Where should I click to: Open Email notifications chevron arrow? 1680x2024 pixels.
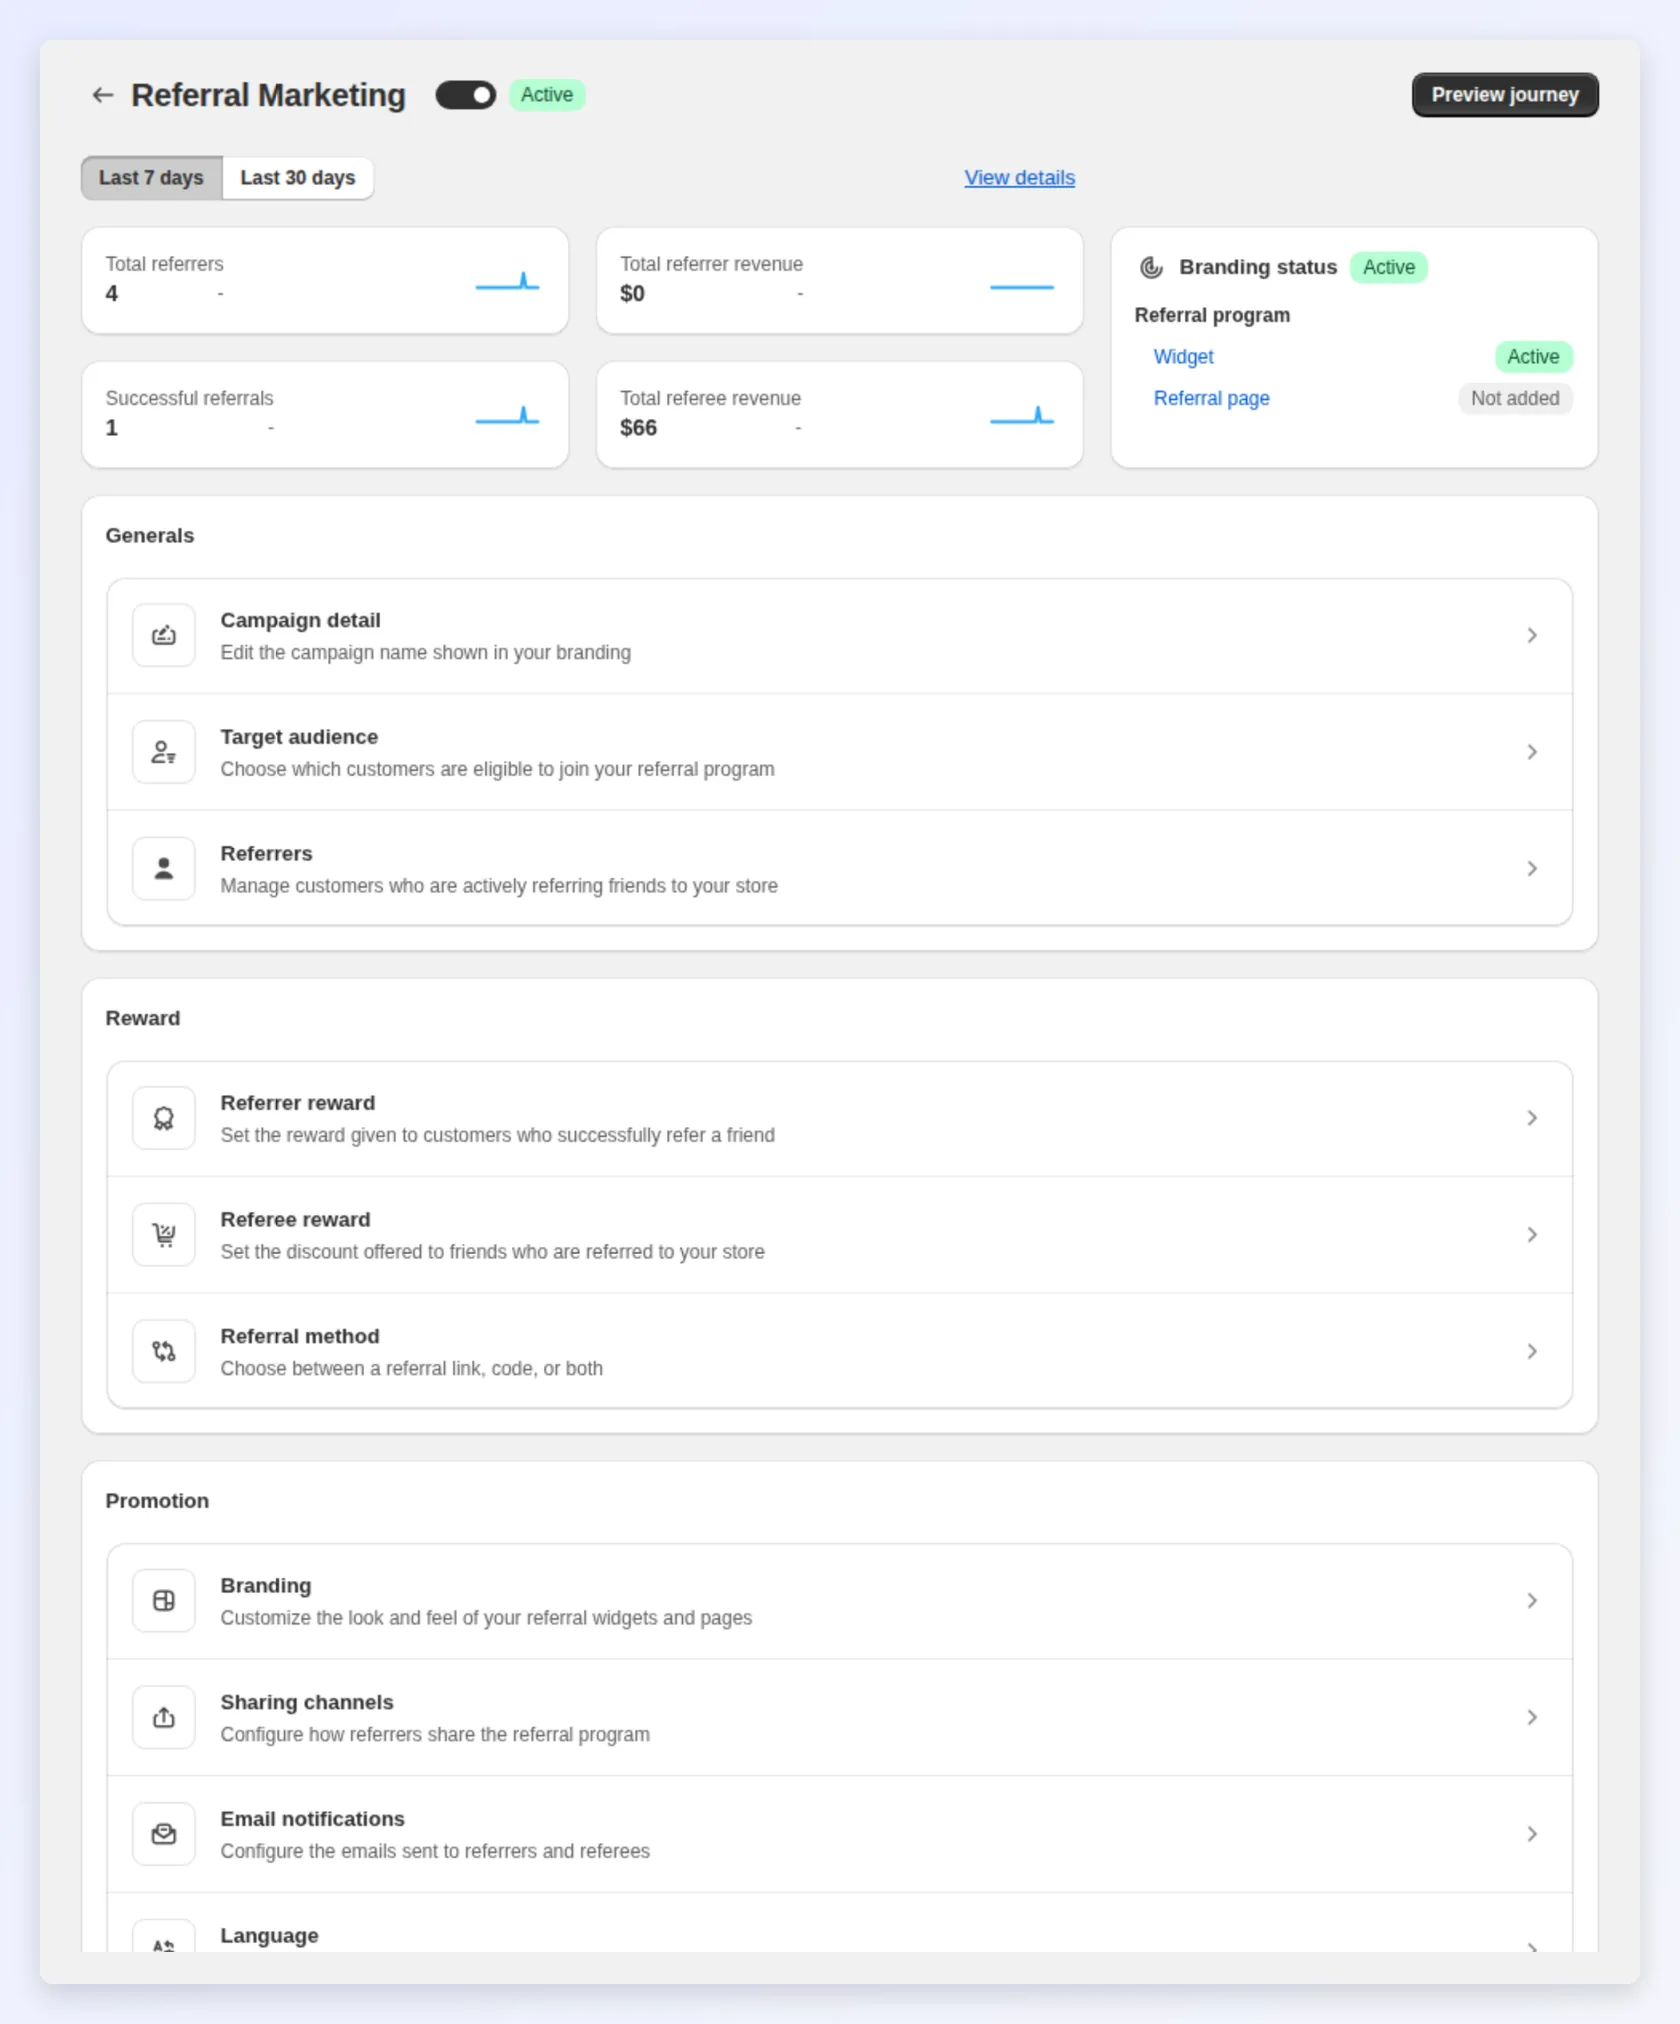click(1532, 1834)
